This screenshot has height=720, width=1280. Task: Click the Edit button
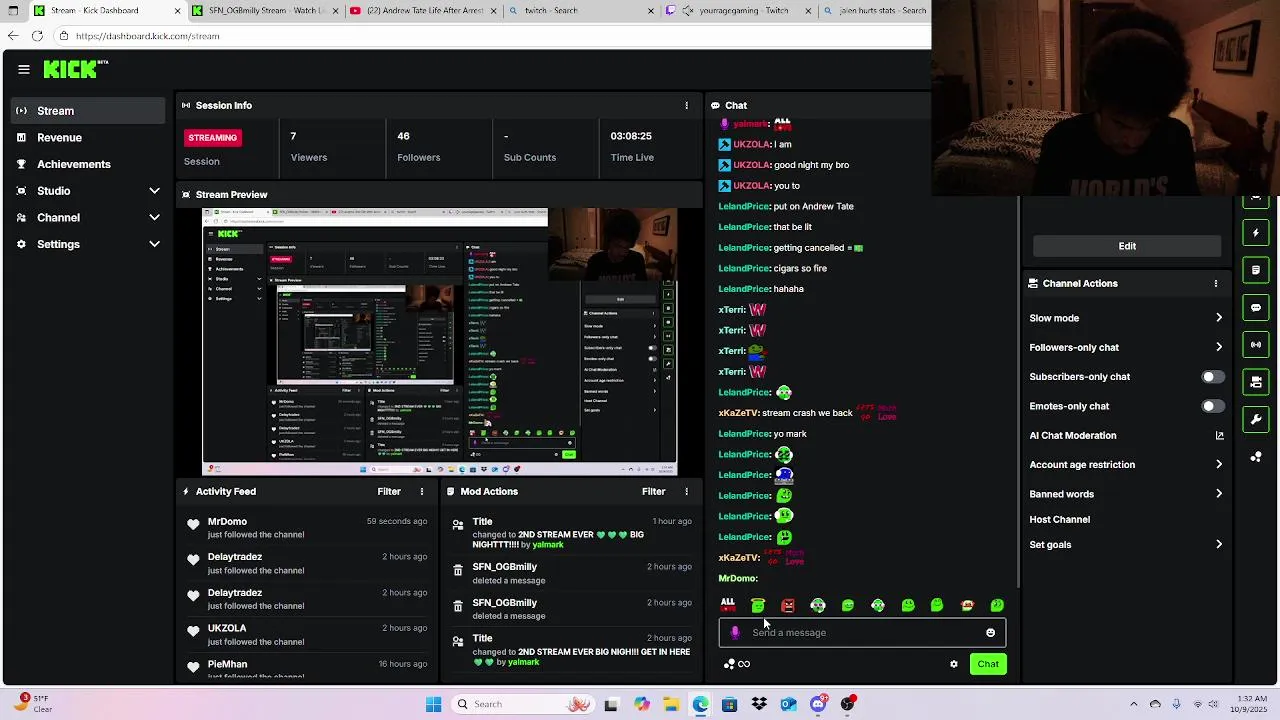(1127, 246)
